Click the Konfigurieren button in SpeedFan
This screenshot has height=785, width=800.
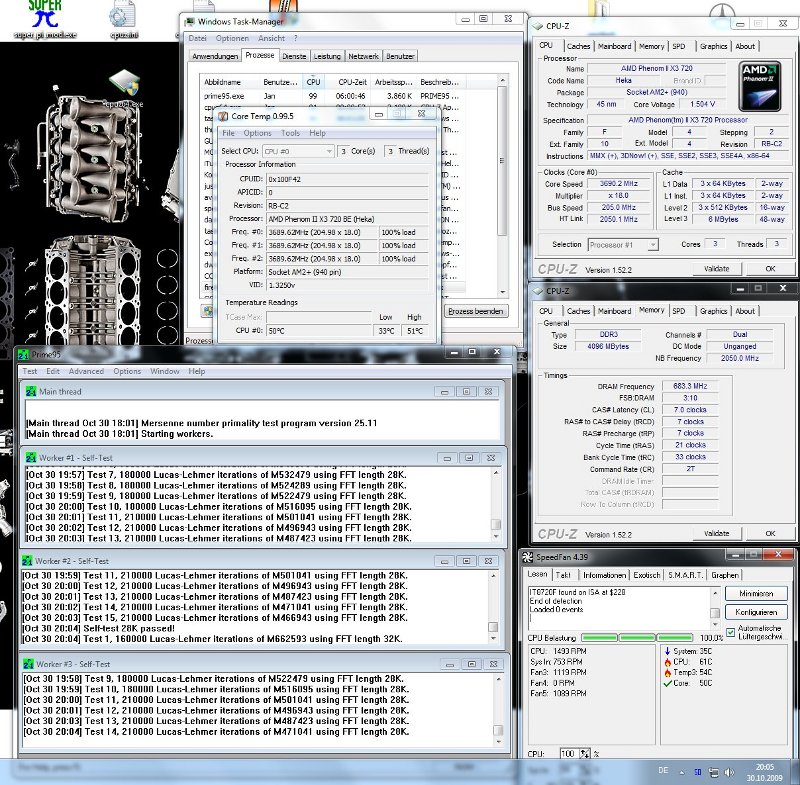tap(756, 612)
